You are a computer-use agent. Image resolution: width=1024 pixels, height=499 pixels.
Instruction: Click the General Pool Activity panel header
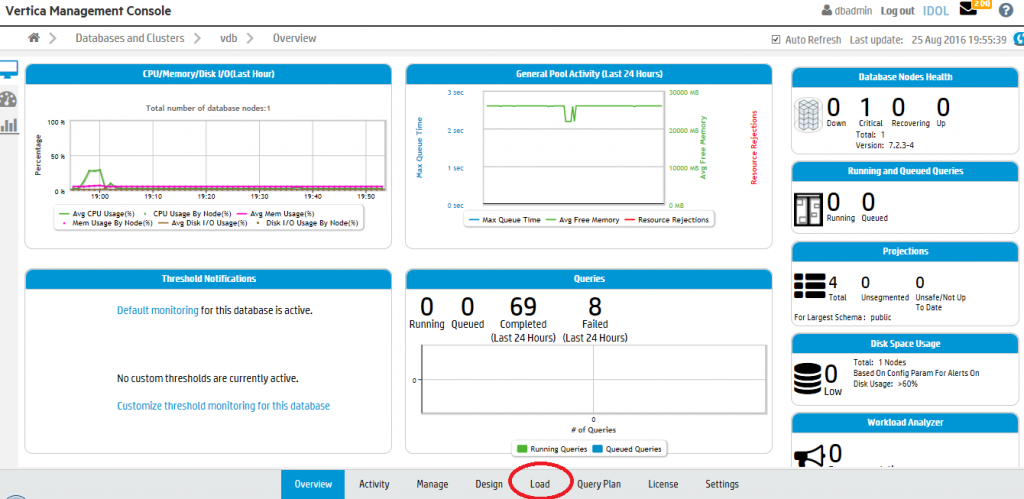point(589,74)
